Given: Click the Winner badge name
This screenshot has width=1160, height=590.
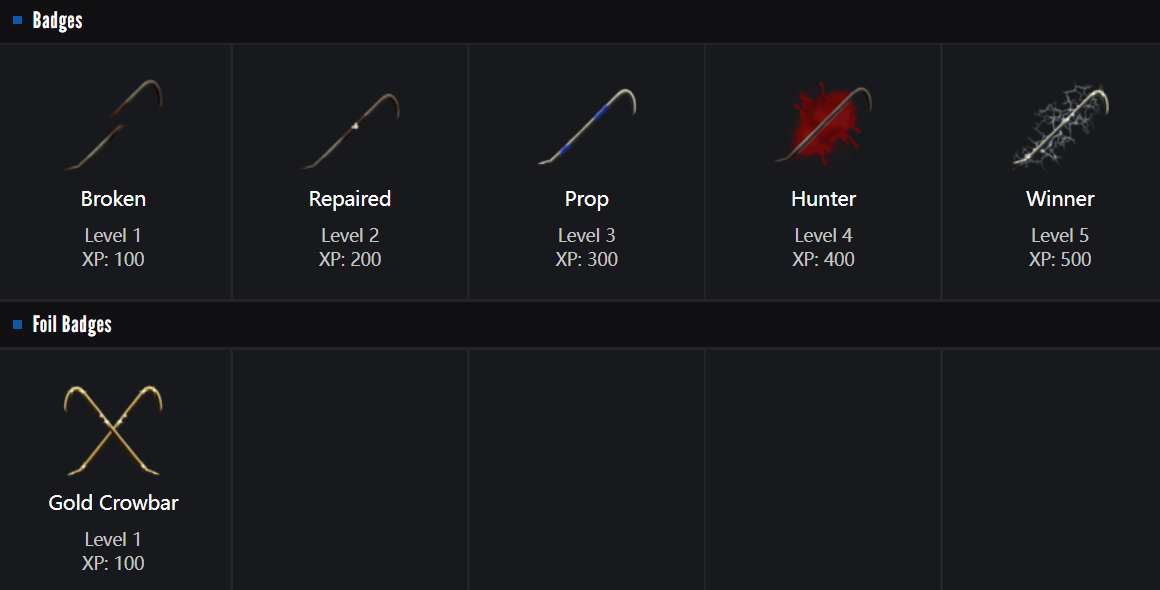Looking at the screenshot, I should click(x=1060, y=199).
